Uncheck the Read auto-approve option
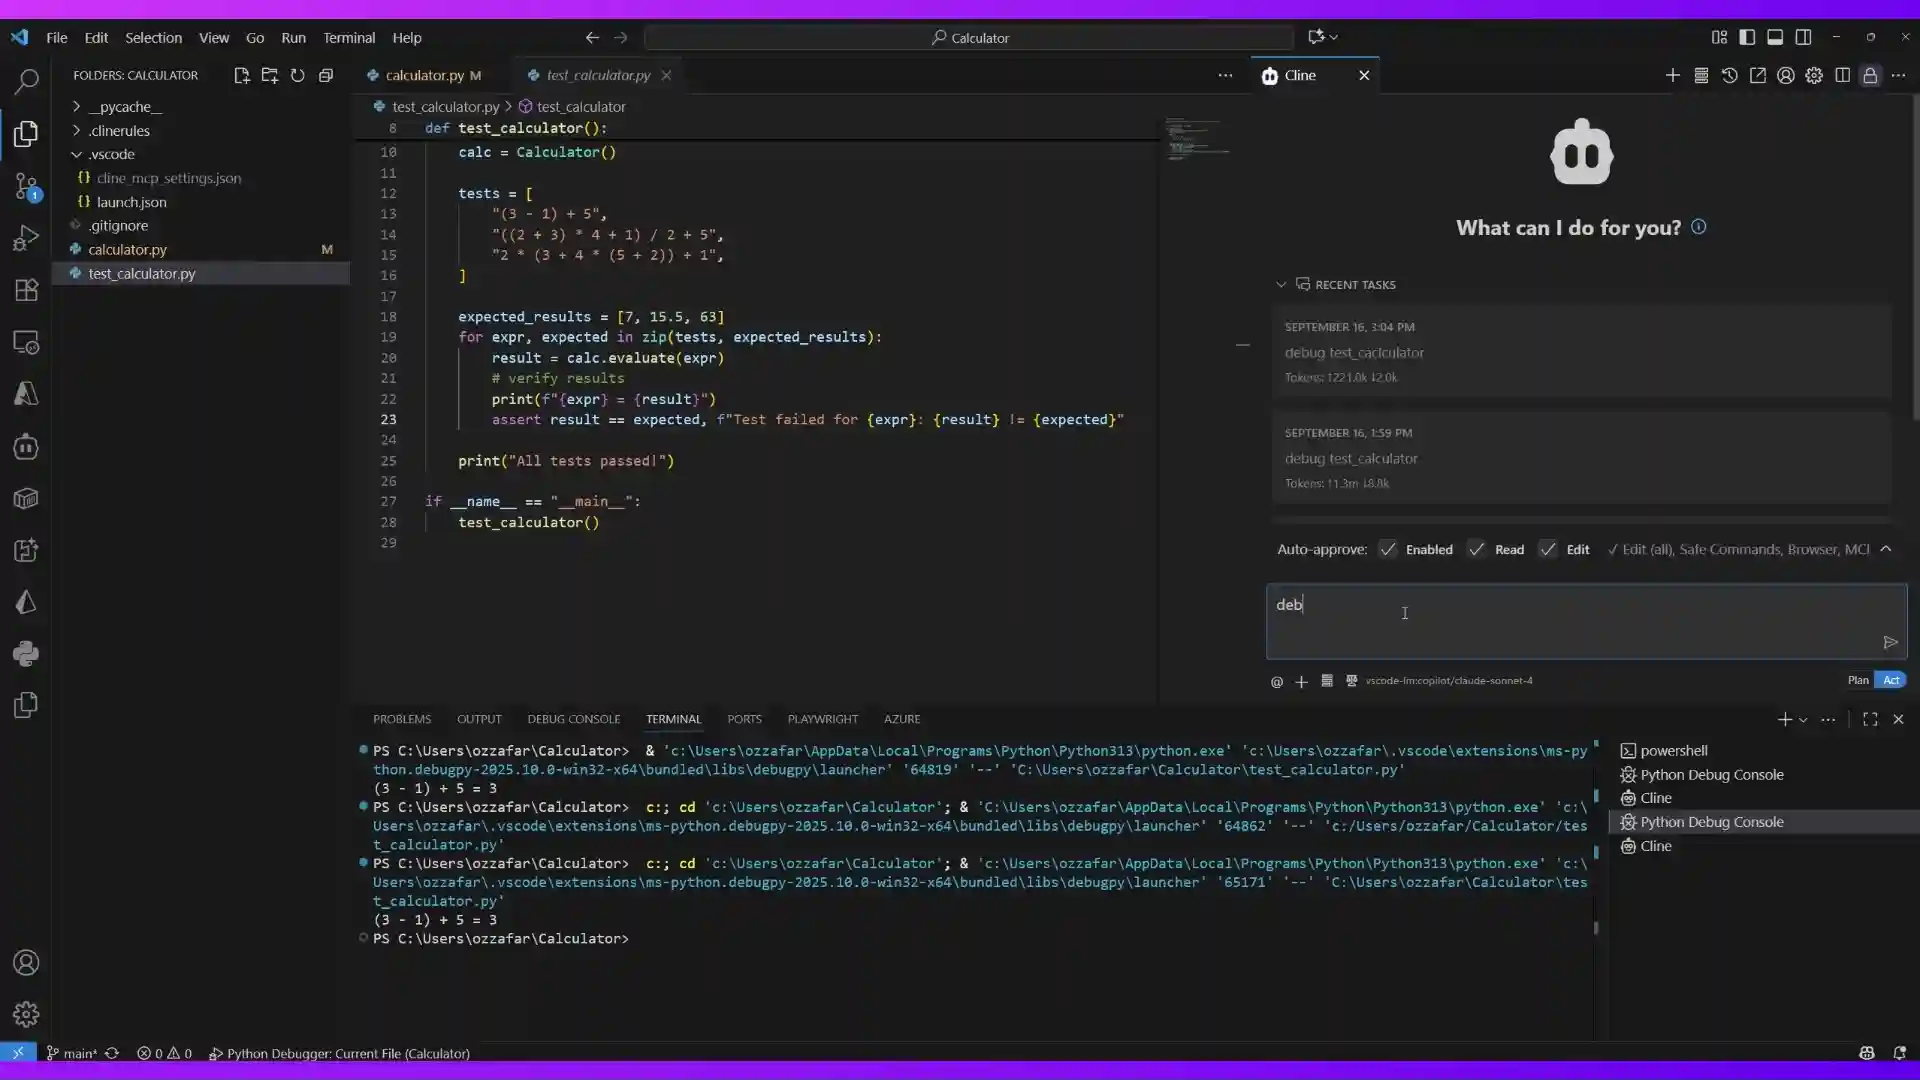Viewport: 1920px width, 1080px height. [1477, 550]
